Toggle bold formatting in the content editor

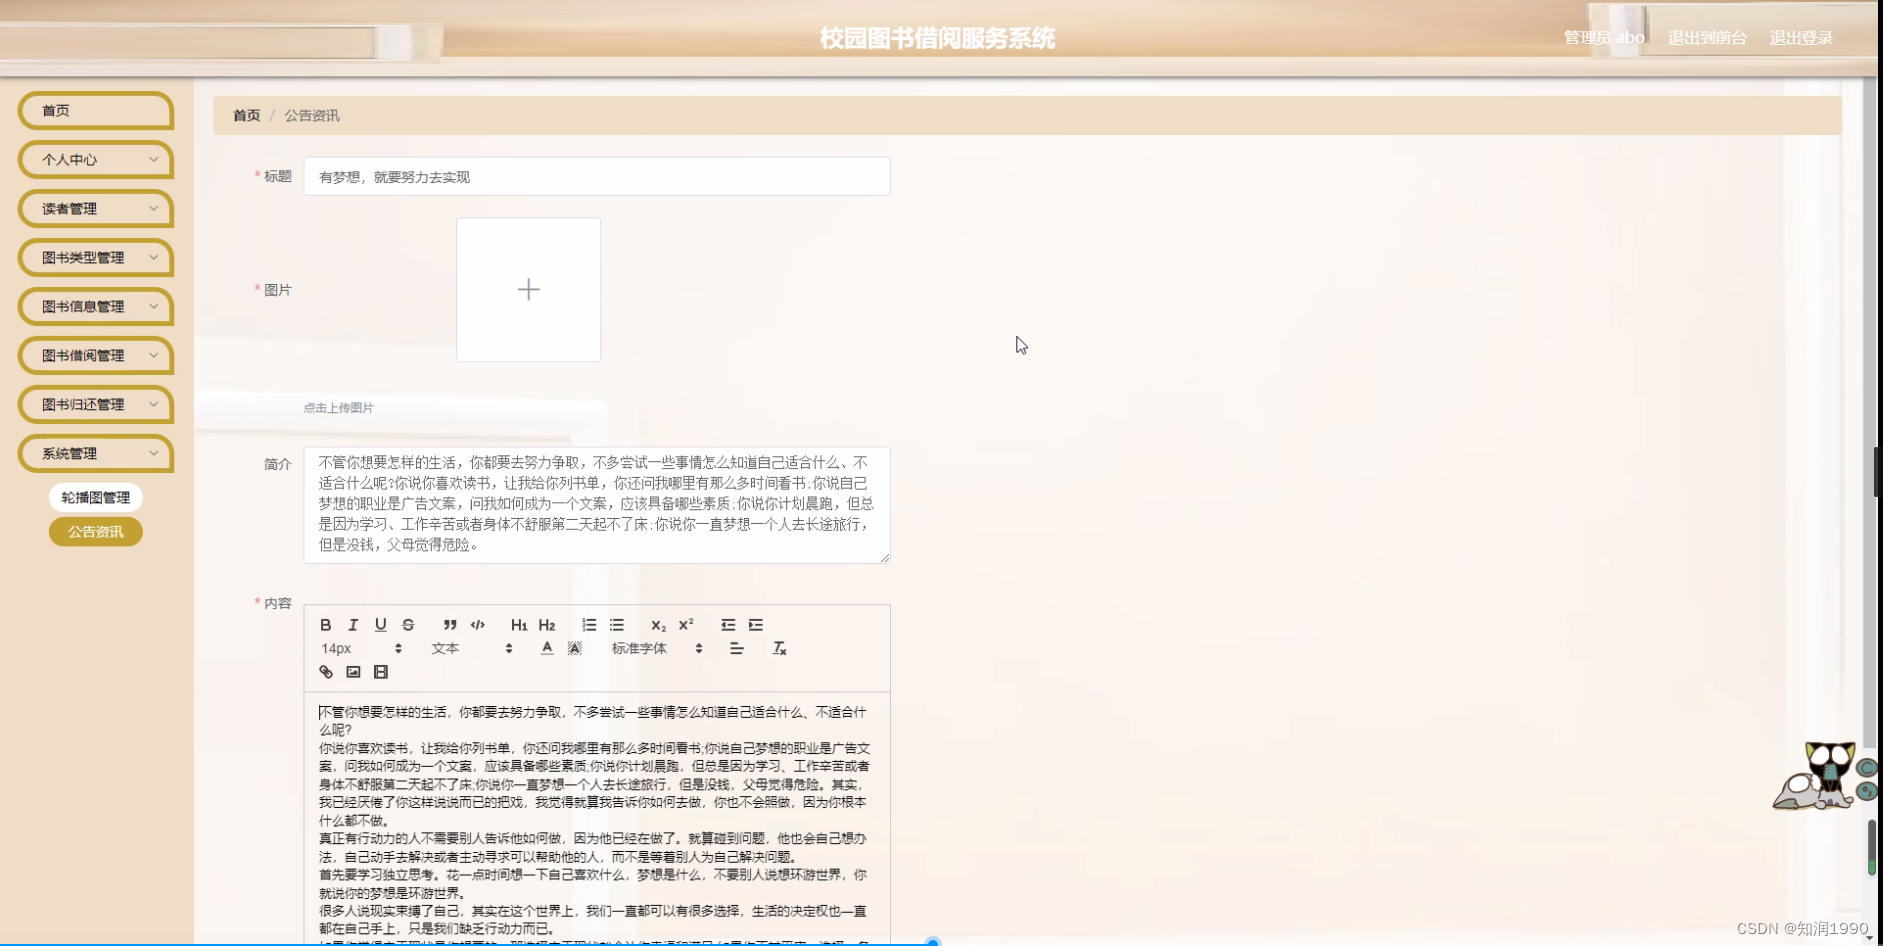point(325,625)
